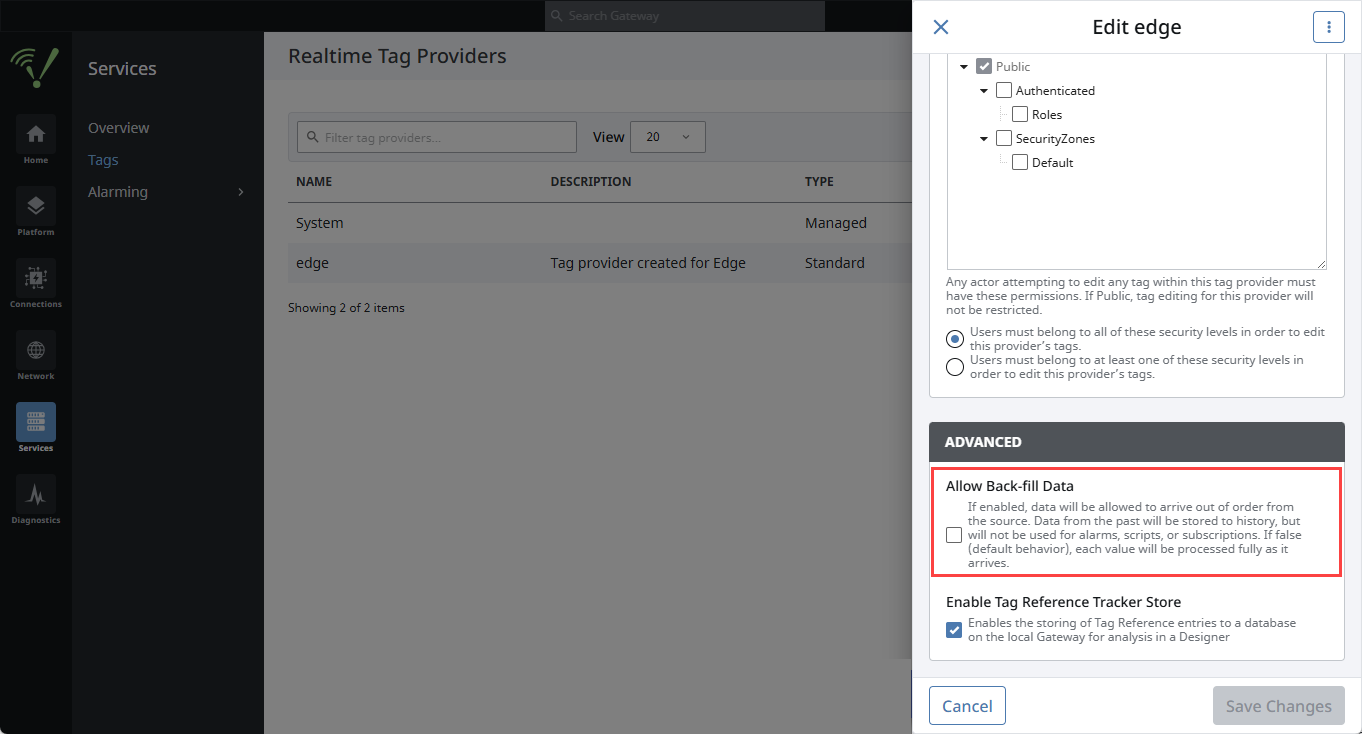1362x734 pixels.
Task: Sort by DESCRIPTION column header
Action: [591, 182]
